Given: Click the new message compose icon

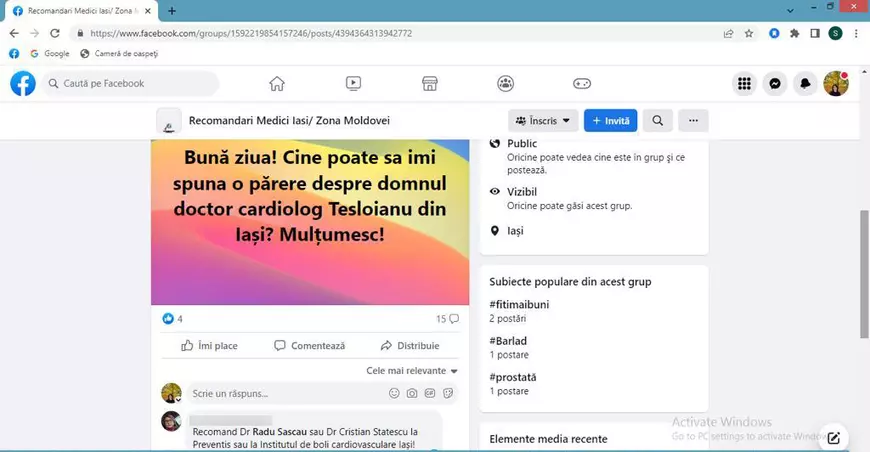Looking at the screenshot, I should 833,438.
